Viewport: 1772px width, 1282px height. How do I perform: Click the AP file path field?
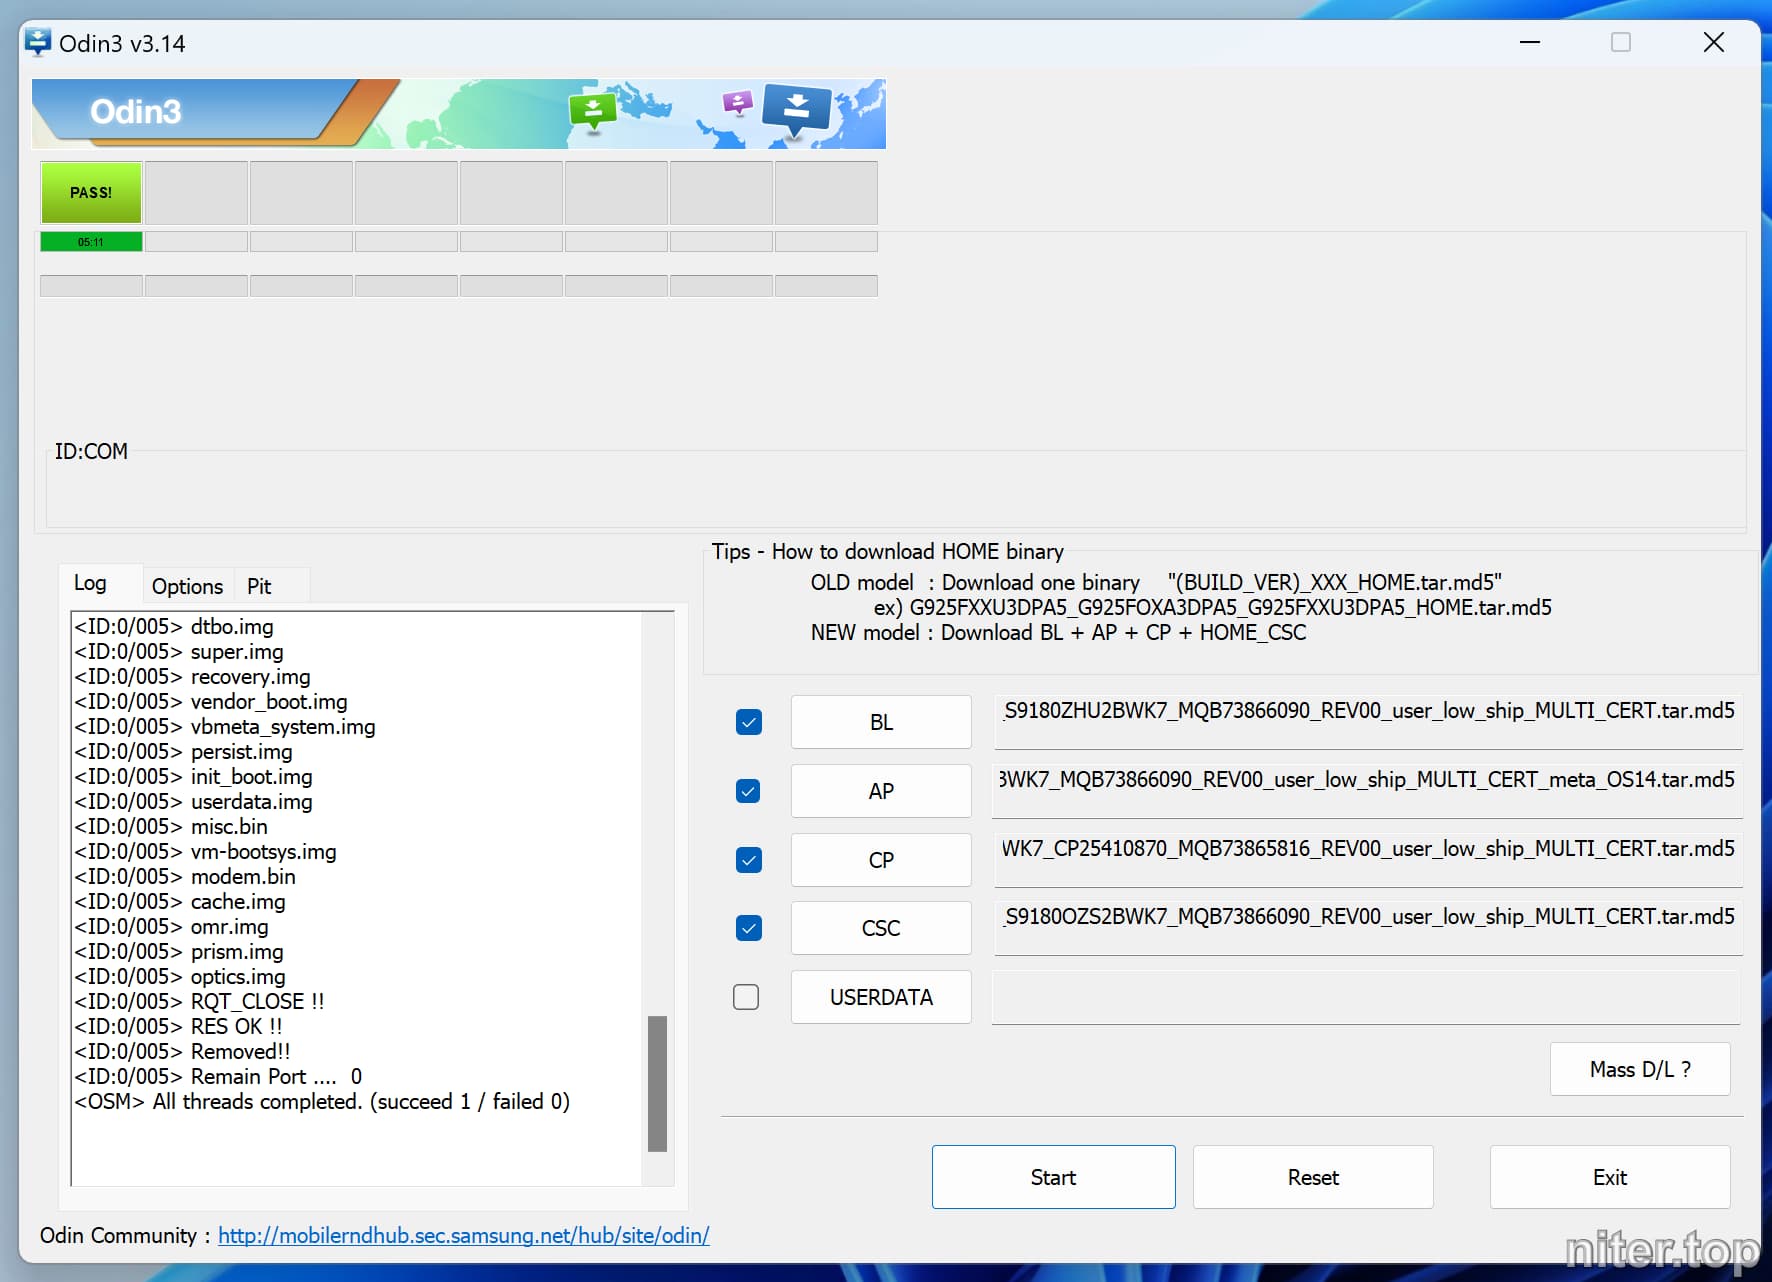coord(1368,791)
